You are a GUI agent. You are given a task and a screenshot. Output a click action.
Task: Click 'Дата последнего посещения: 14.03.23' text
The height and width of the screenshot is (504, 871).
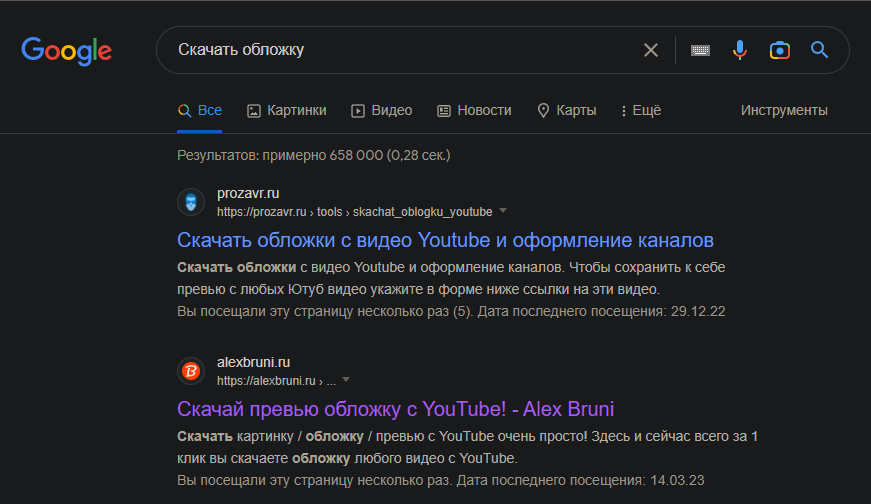[580, 480]
